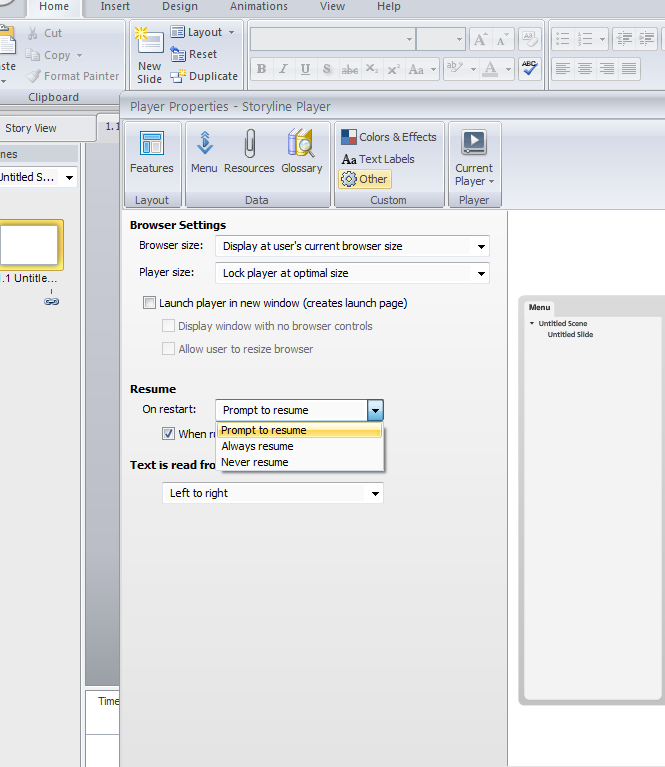Image resolution: width=665 pixels, height=767 pixels.
Task: Open the Browser size dropdown
Action: (352, 246)
